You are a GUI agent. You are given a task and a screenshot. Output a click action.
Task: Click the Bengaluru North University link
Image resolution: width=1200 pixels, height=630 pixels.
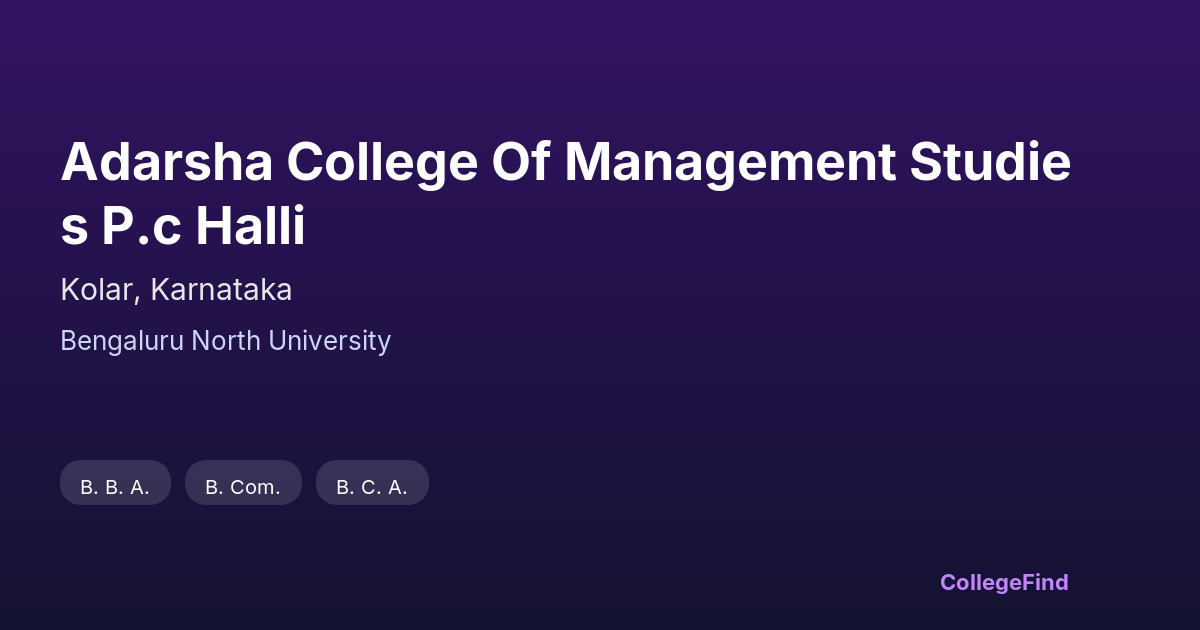(x=225, y=341)
